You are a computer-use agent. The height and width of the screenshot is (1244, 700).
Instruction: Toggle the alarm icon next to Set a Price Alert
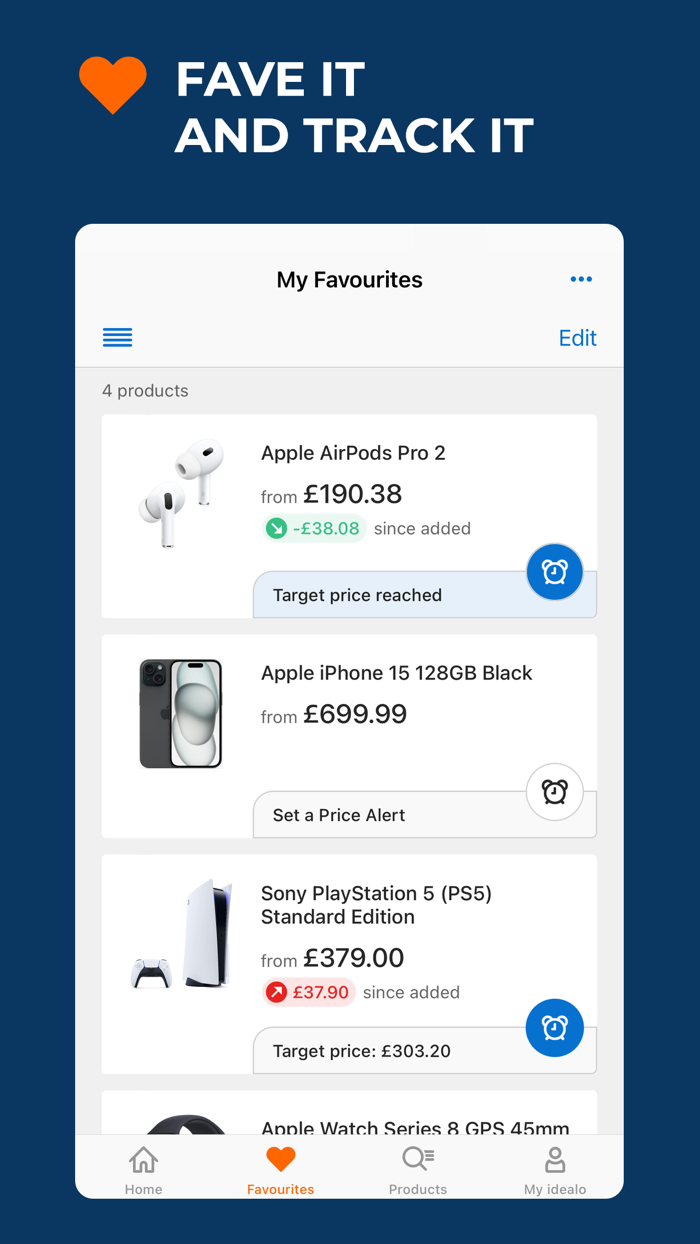(x=555, y=791)
